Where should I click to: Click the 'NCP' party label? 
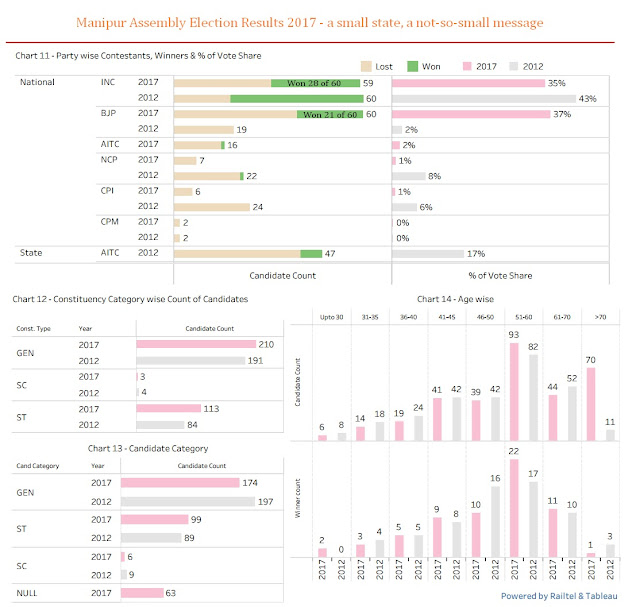pos(109,160)
